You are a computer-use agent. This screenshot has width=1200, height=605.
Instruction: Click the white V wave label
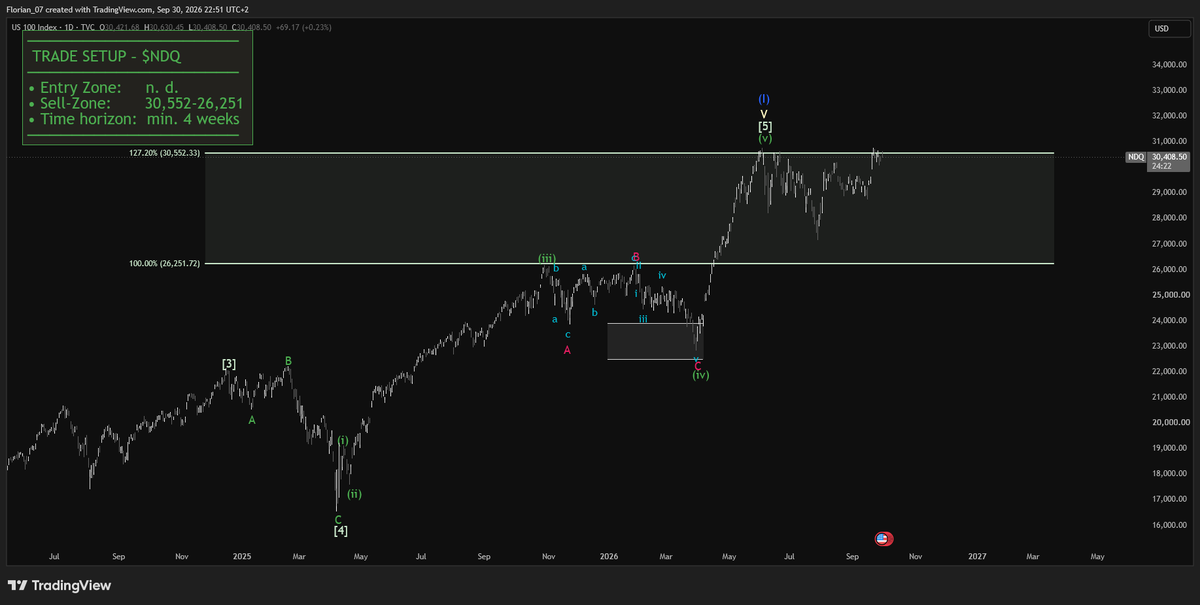pos(764,113)
